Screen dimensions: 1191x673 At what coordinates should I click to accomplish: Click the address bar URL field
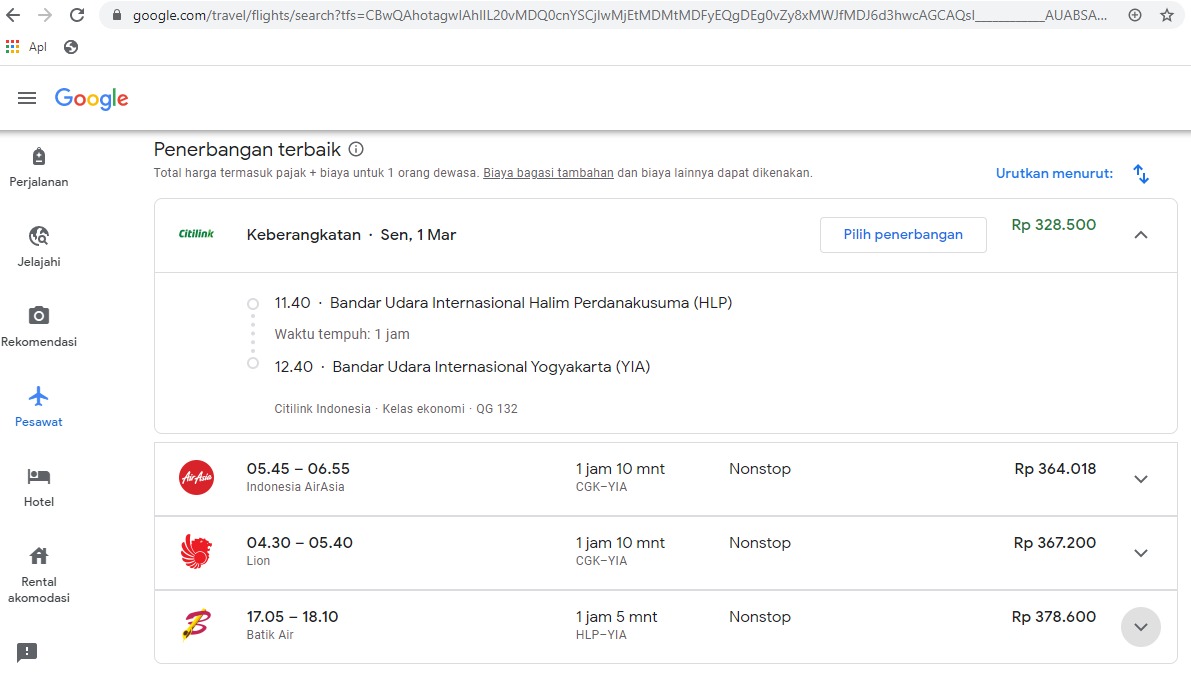tap(619, 15)
